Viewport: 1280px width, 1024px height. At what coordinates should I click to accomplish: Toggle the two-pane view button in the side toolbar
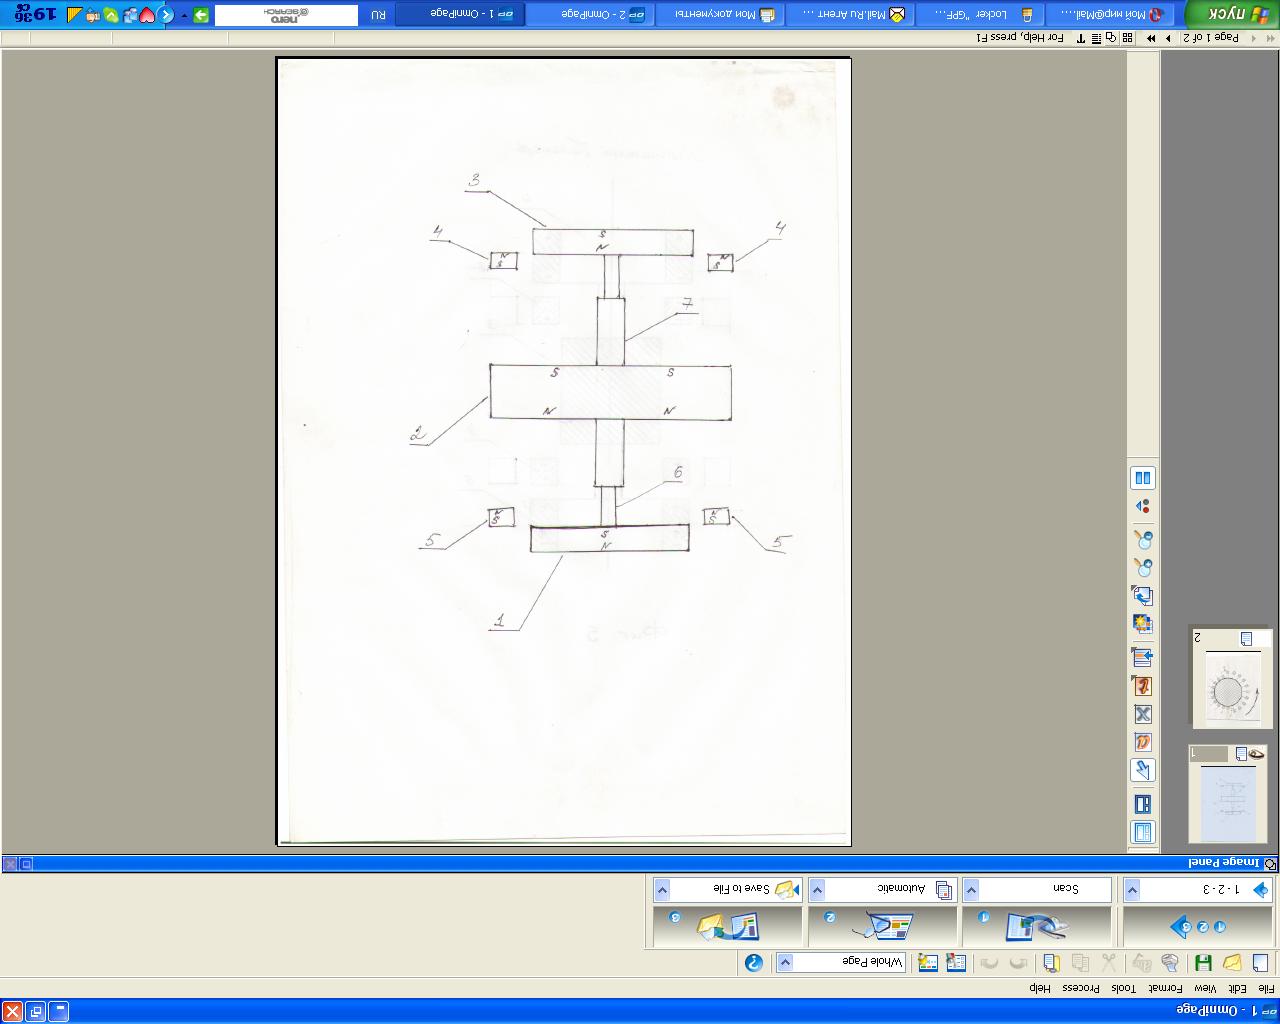(x=1142, y=478)
